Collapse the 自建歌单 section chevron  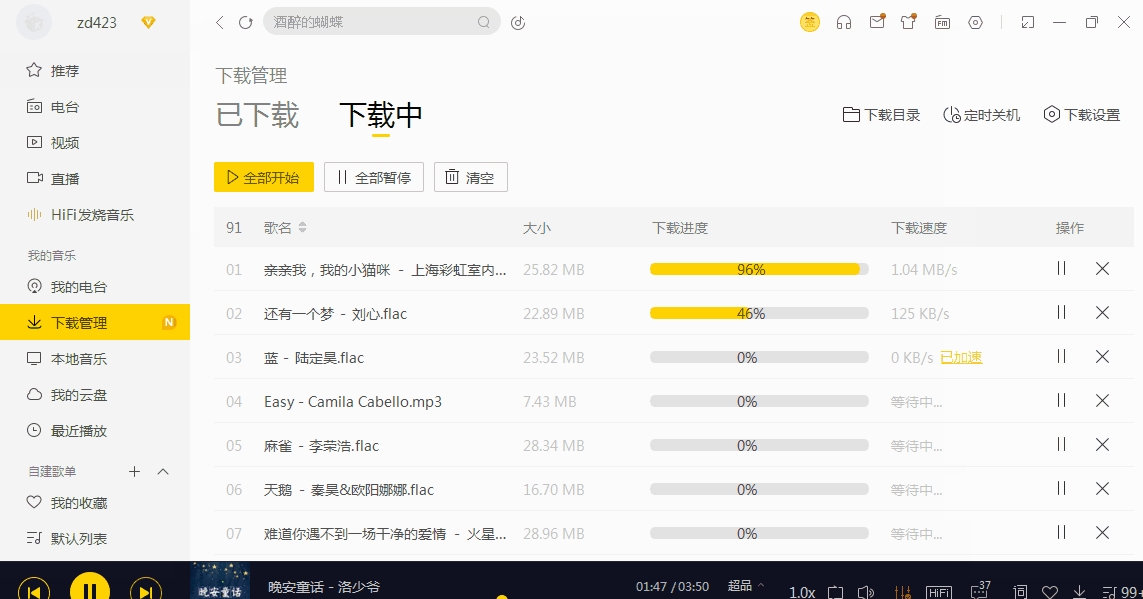click(163, 471)
